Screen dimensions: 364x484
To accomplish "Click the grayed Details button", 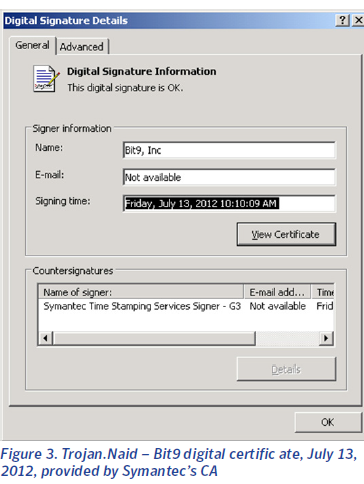I will [286, 369].
